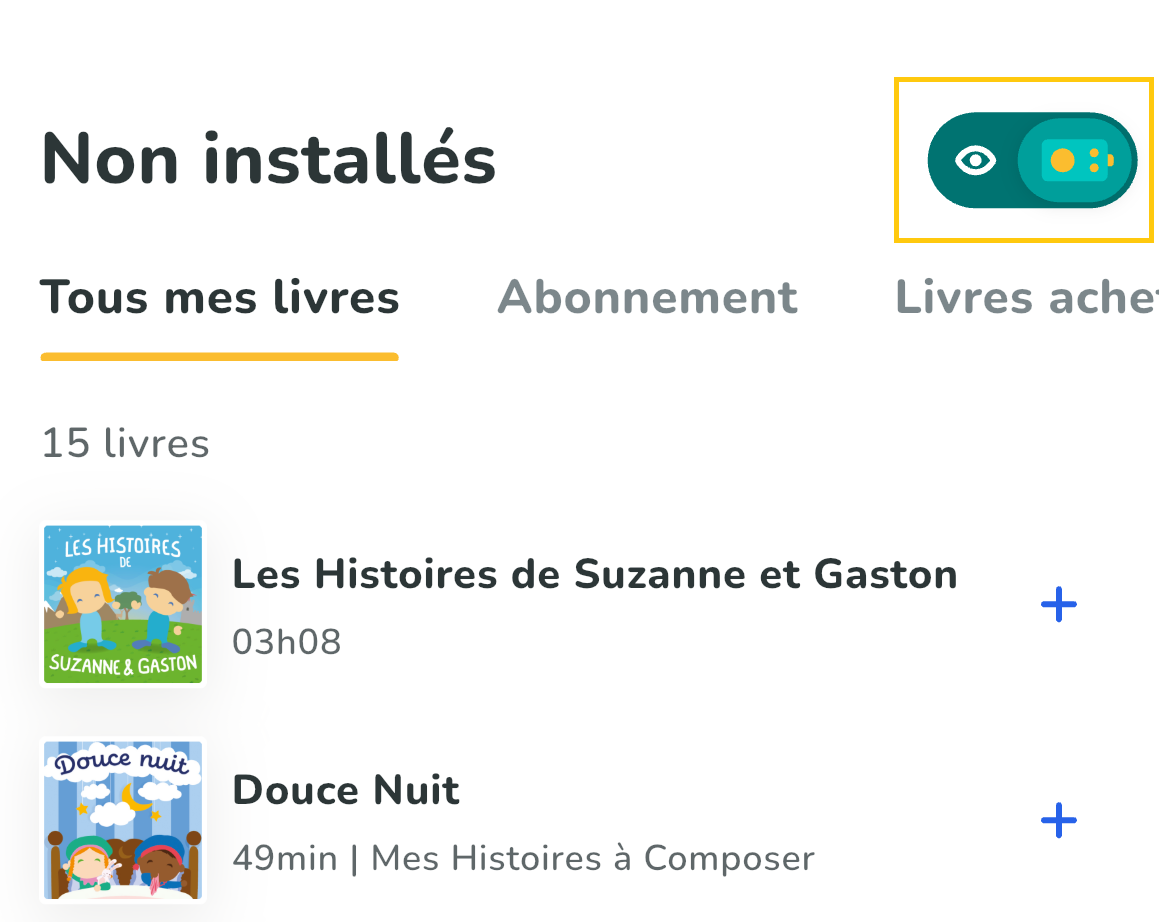The width and height of the screenshot is (1159, 922).
Task: Click the 15 livres count label
Action: click(126, 444)
